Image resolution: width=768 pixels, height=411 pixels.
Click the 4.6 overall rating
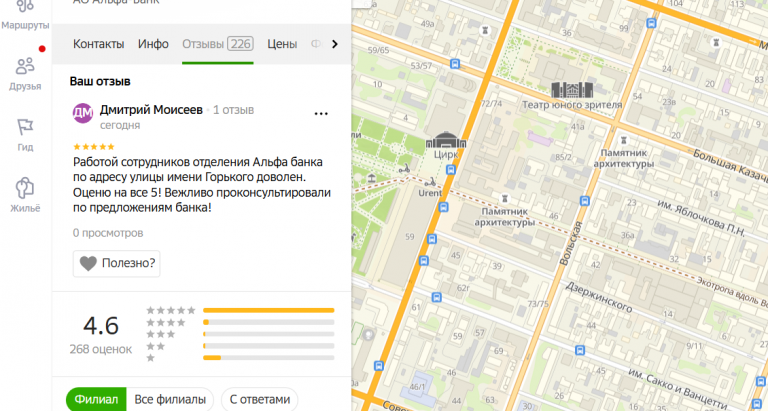pos(101,326)
